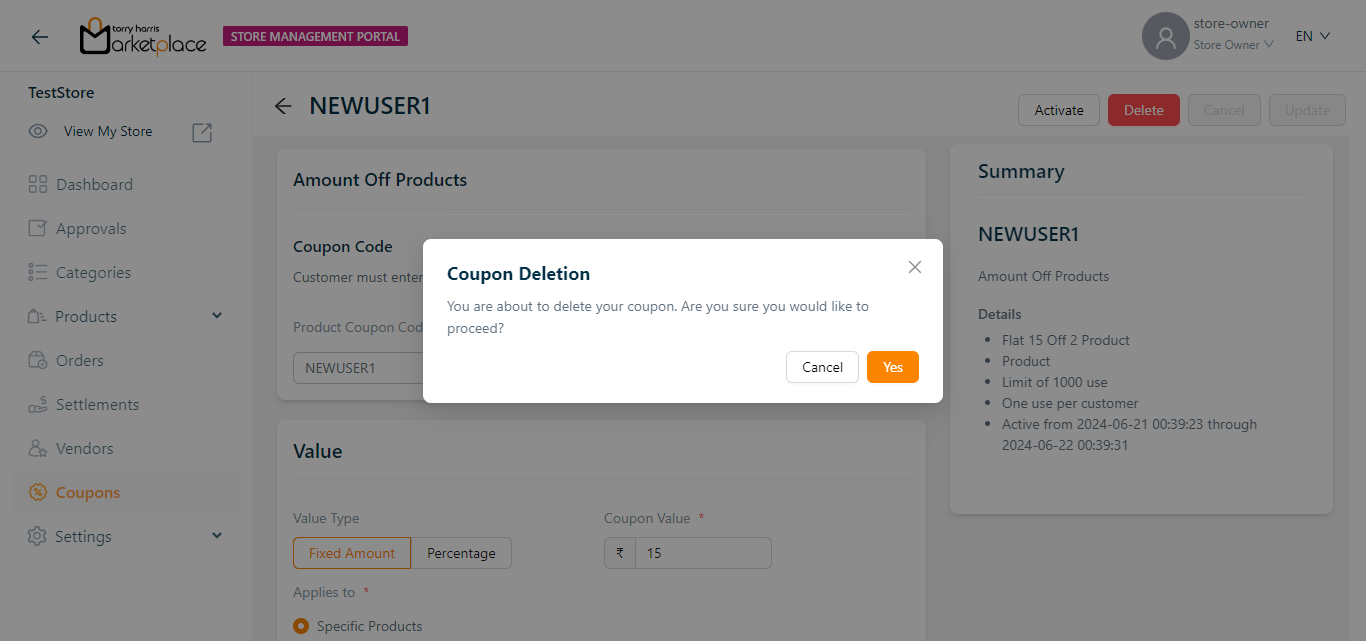Open the Vendors menu item
1366x641 pixels.
click(x=84, y=449)
